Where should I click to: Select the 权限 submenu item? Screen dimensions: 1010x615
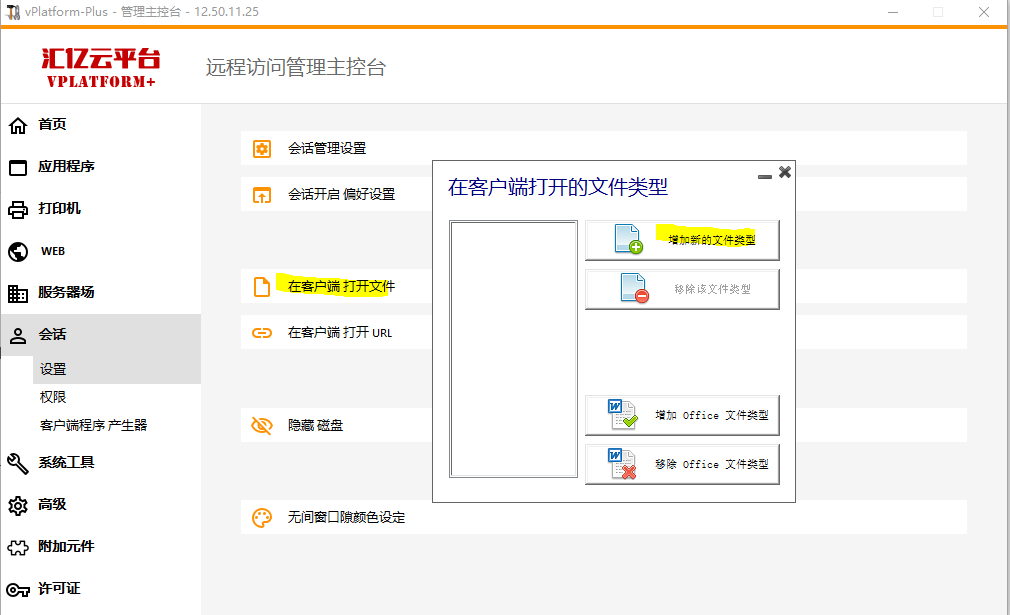point(53,397)
